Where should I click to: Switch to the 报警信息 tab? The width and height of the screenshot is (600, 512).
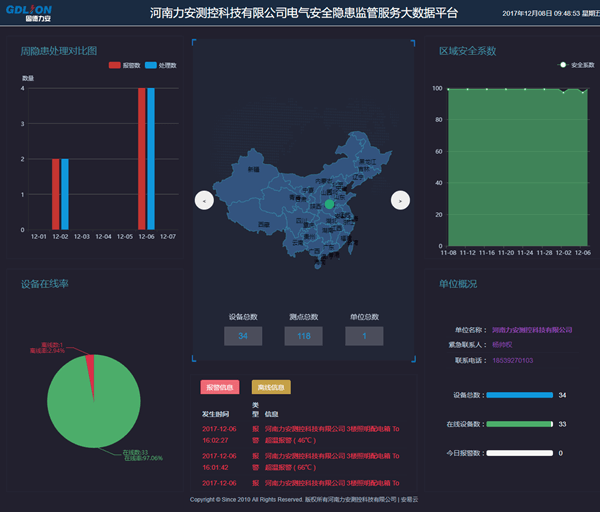coord(219,387)
